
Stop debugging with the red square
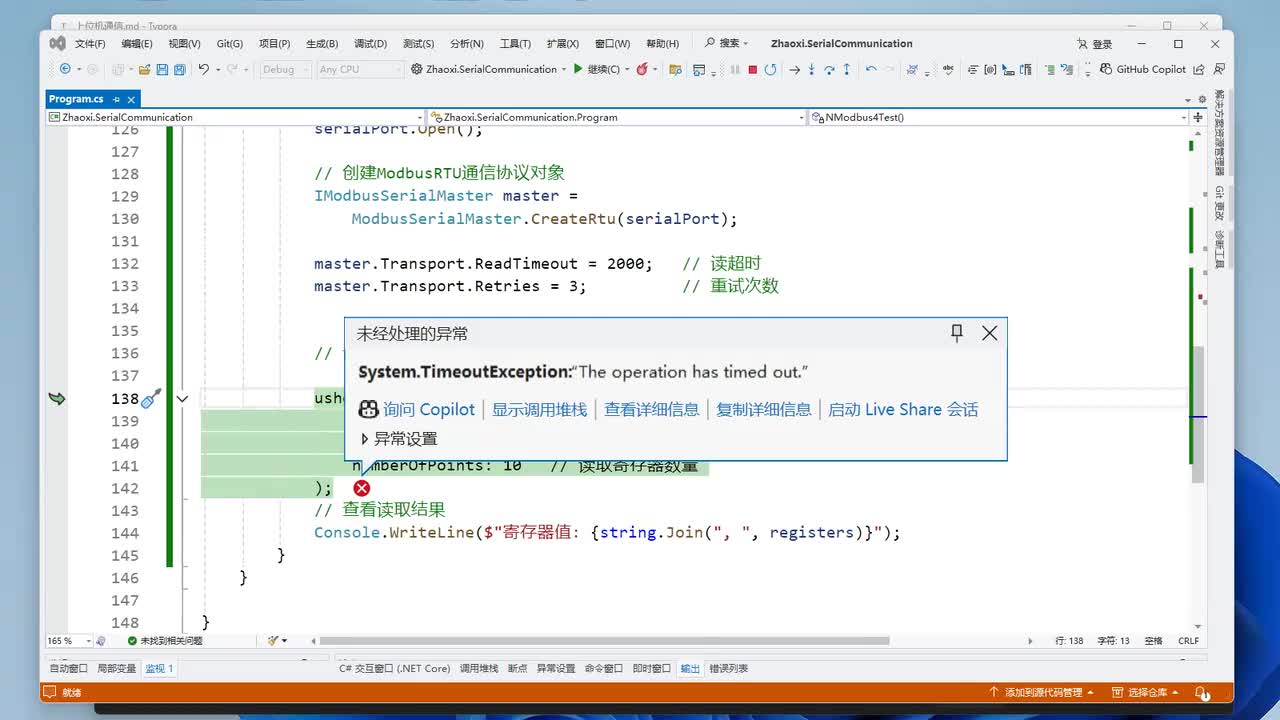click(752, 69)
